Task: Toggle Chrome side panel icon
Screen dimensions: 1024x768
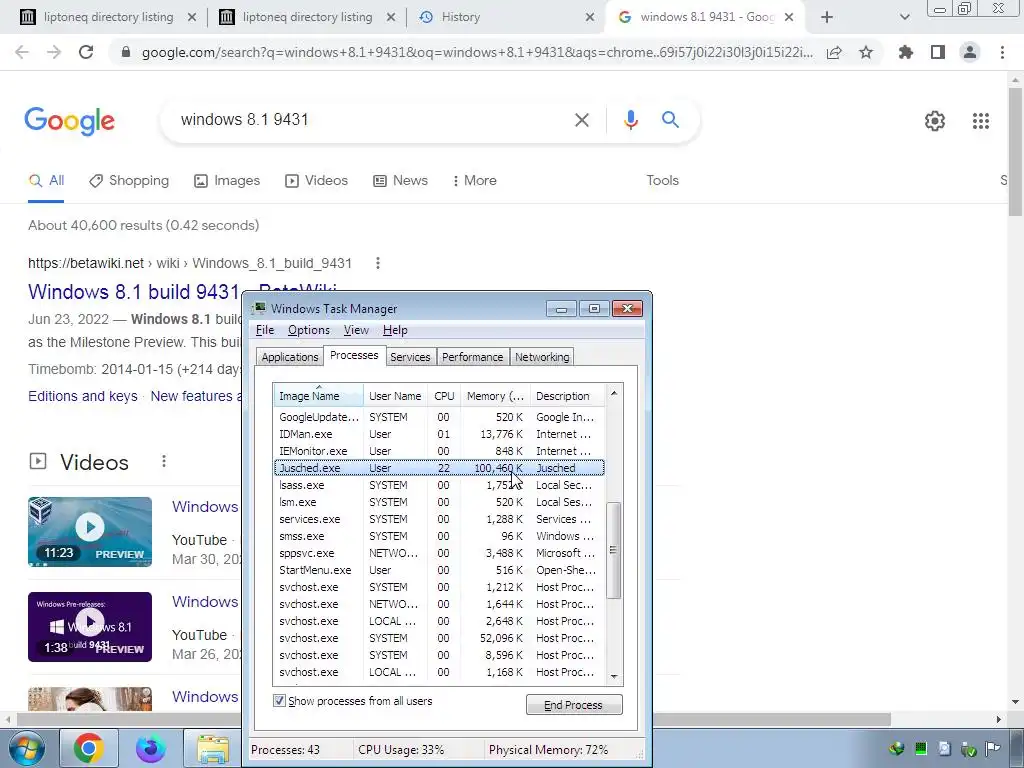Action: (x=938, y=52)
